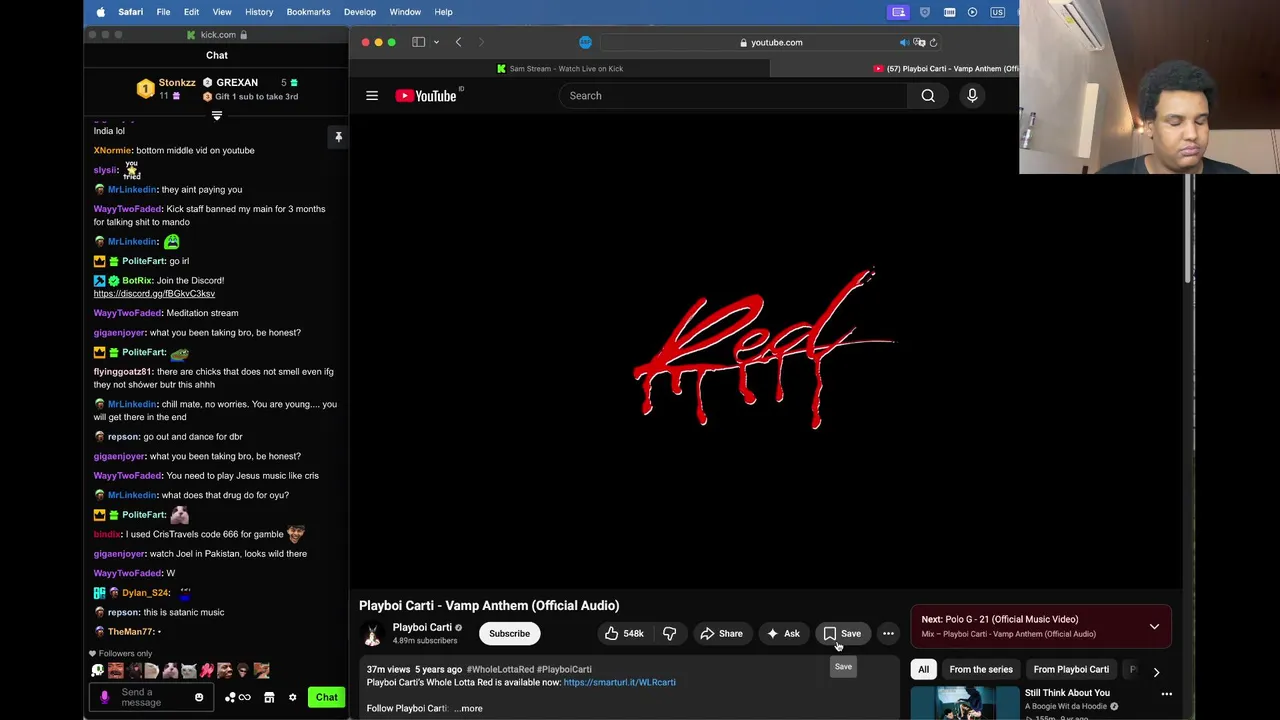The image size is (1280, 720).
Task: Go back in Safari history
Action: (458, 42)
